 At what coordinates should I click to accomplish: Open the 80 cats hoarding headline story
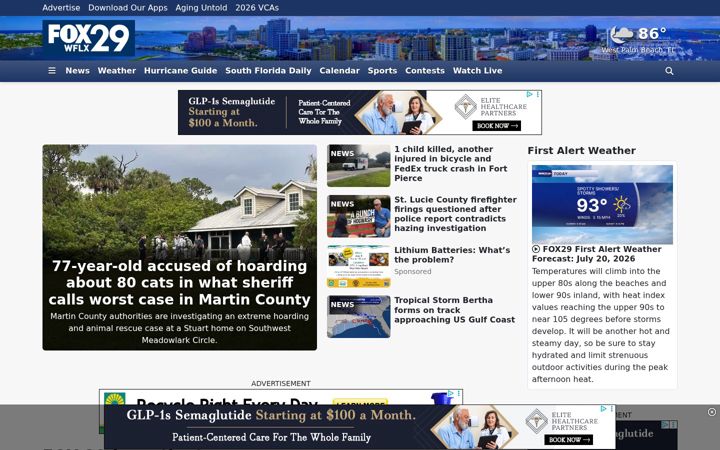pyautogui.click(x=180, y=282)
